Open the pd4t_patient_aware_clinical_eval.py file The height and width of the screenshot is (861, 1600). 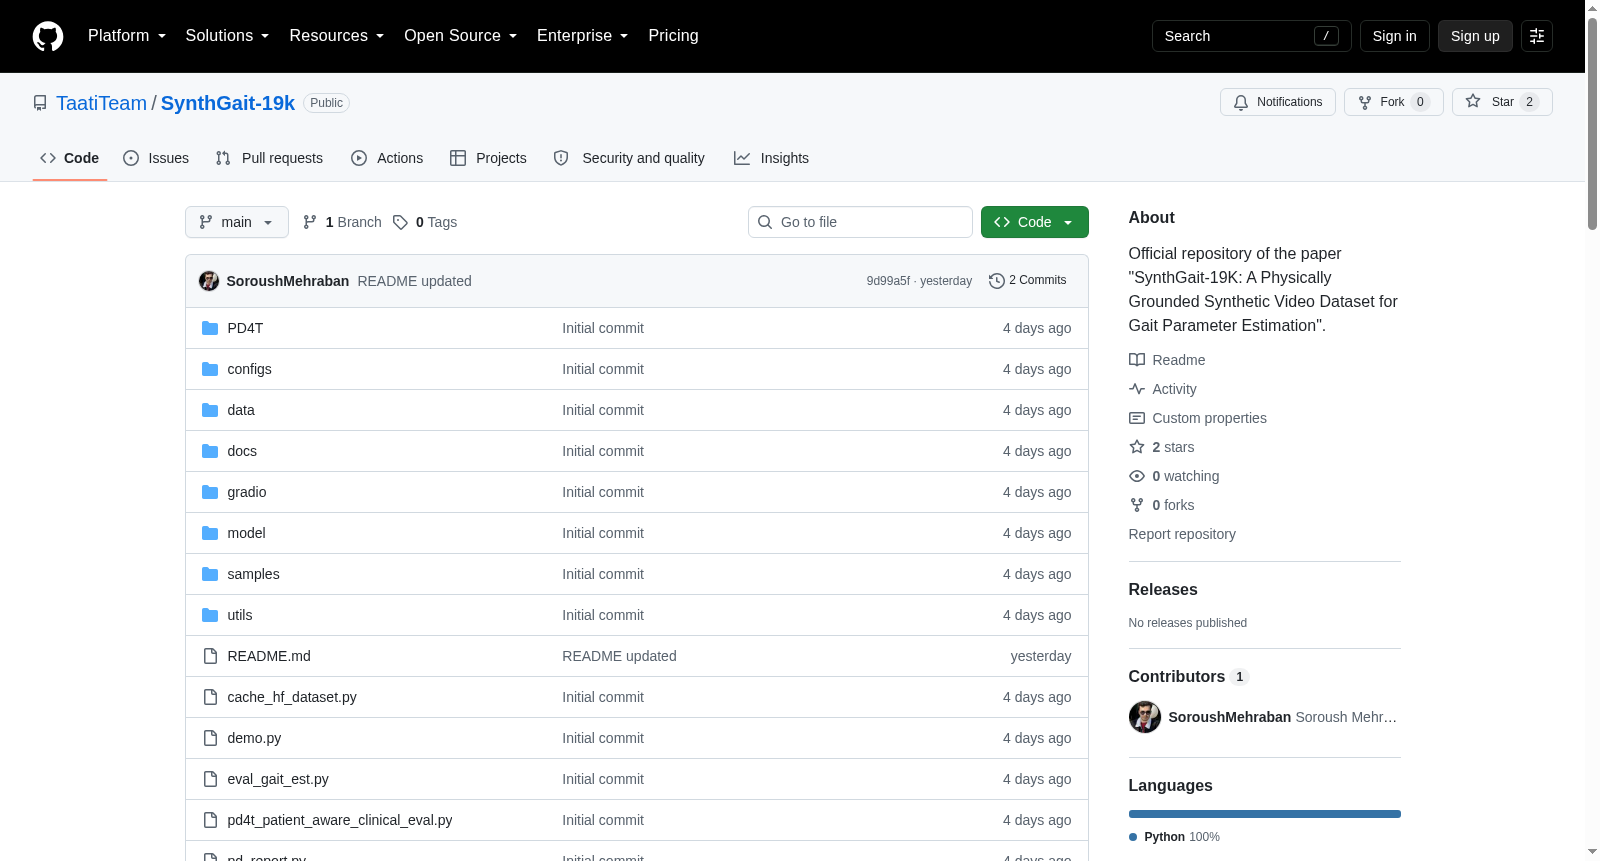340,820
